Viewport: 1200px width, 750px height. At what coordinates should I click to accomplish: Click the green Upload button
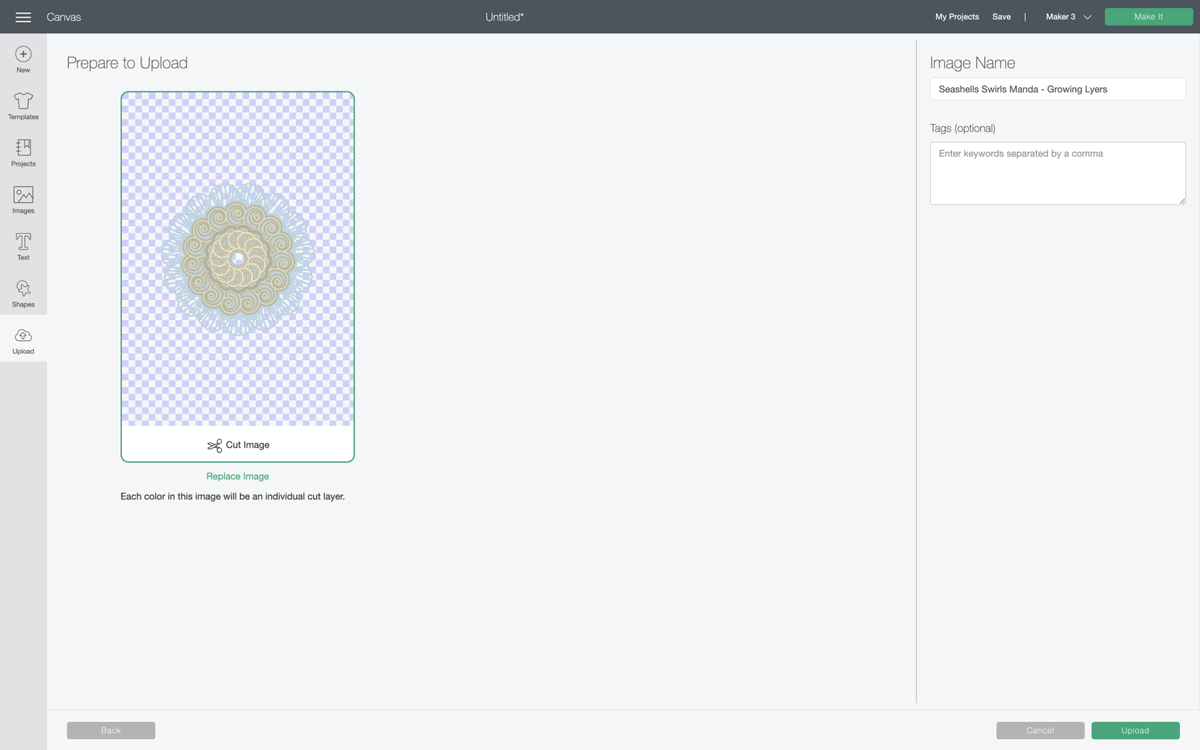coord(1135,730)
